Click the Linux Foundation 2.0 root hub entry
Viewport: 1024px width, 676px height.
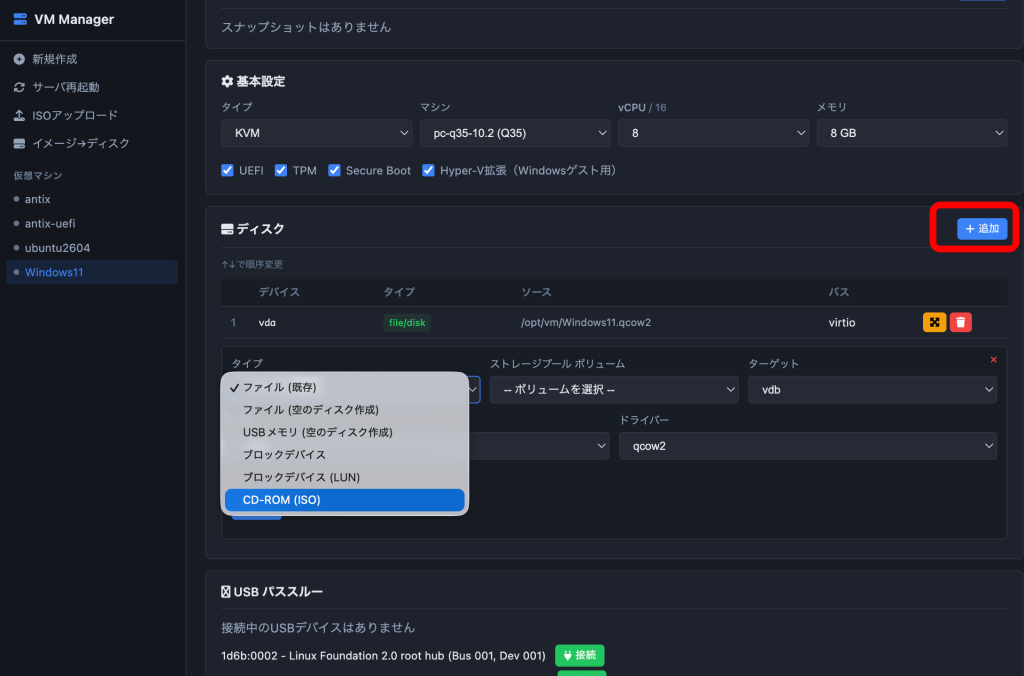[x=383, y=656]
